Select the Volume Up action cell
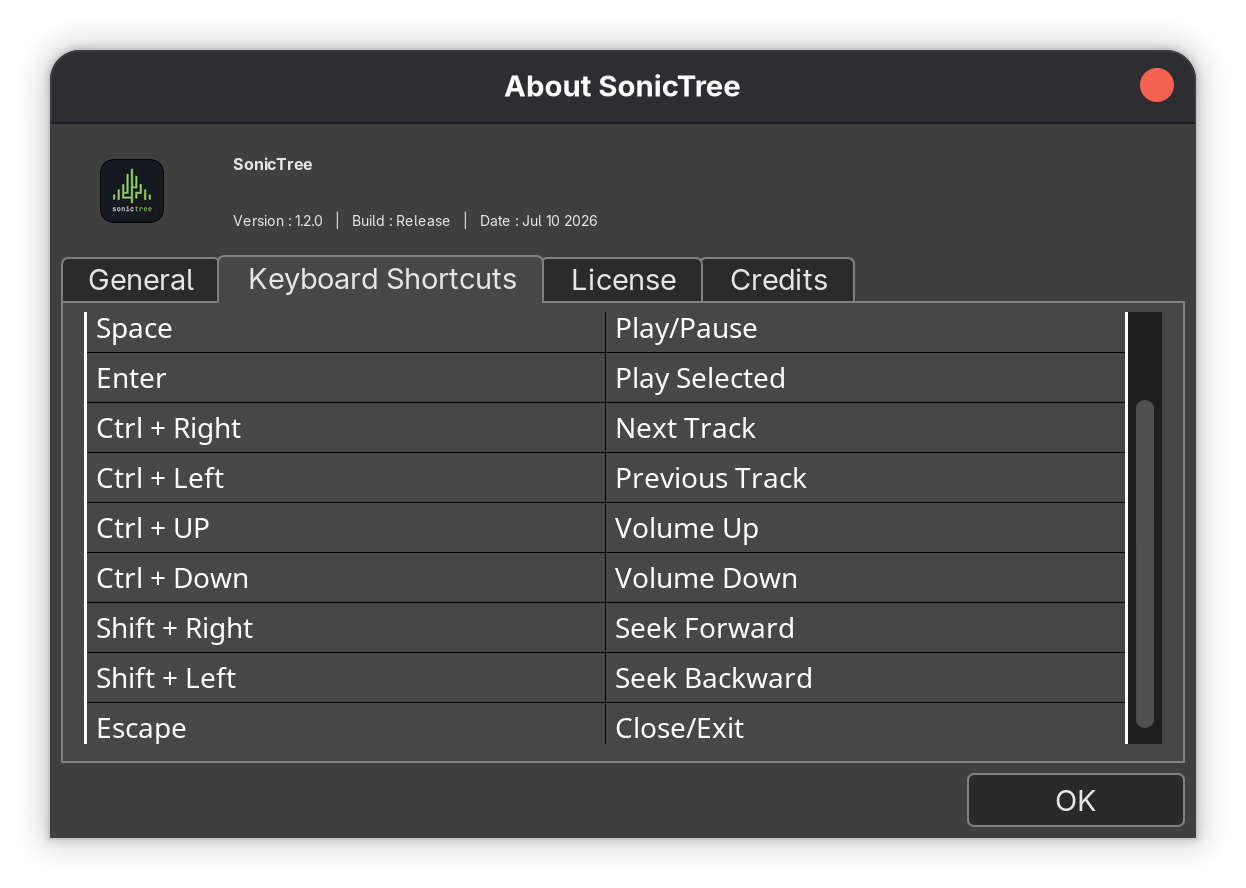Screen dimensions: 1246x888 point(866,528)
